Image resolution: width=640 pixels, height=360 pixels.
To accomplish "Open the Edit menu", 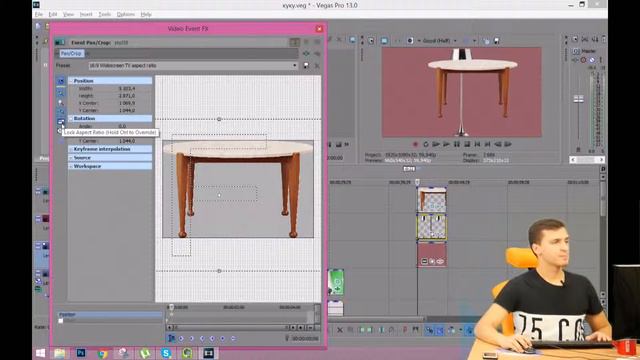I will 53,14.
